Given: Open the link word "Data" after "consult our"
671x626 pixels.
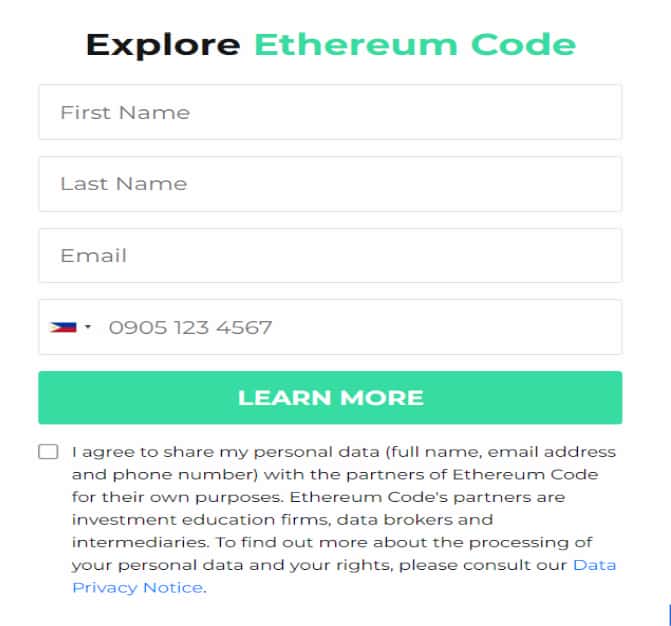Looking at the screenshot, I should point(594,565).
